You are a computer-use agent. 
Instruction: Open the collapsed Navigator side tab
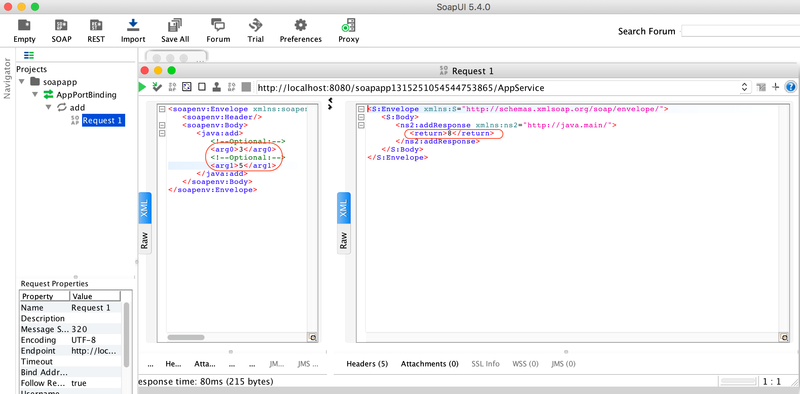tap(7, 78)
